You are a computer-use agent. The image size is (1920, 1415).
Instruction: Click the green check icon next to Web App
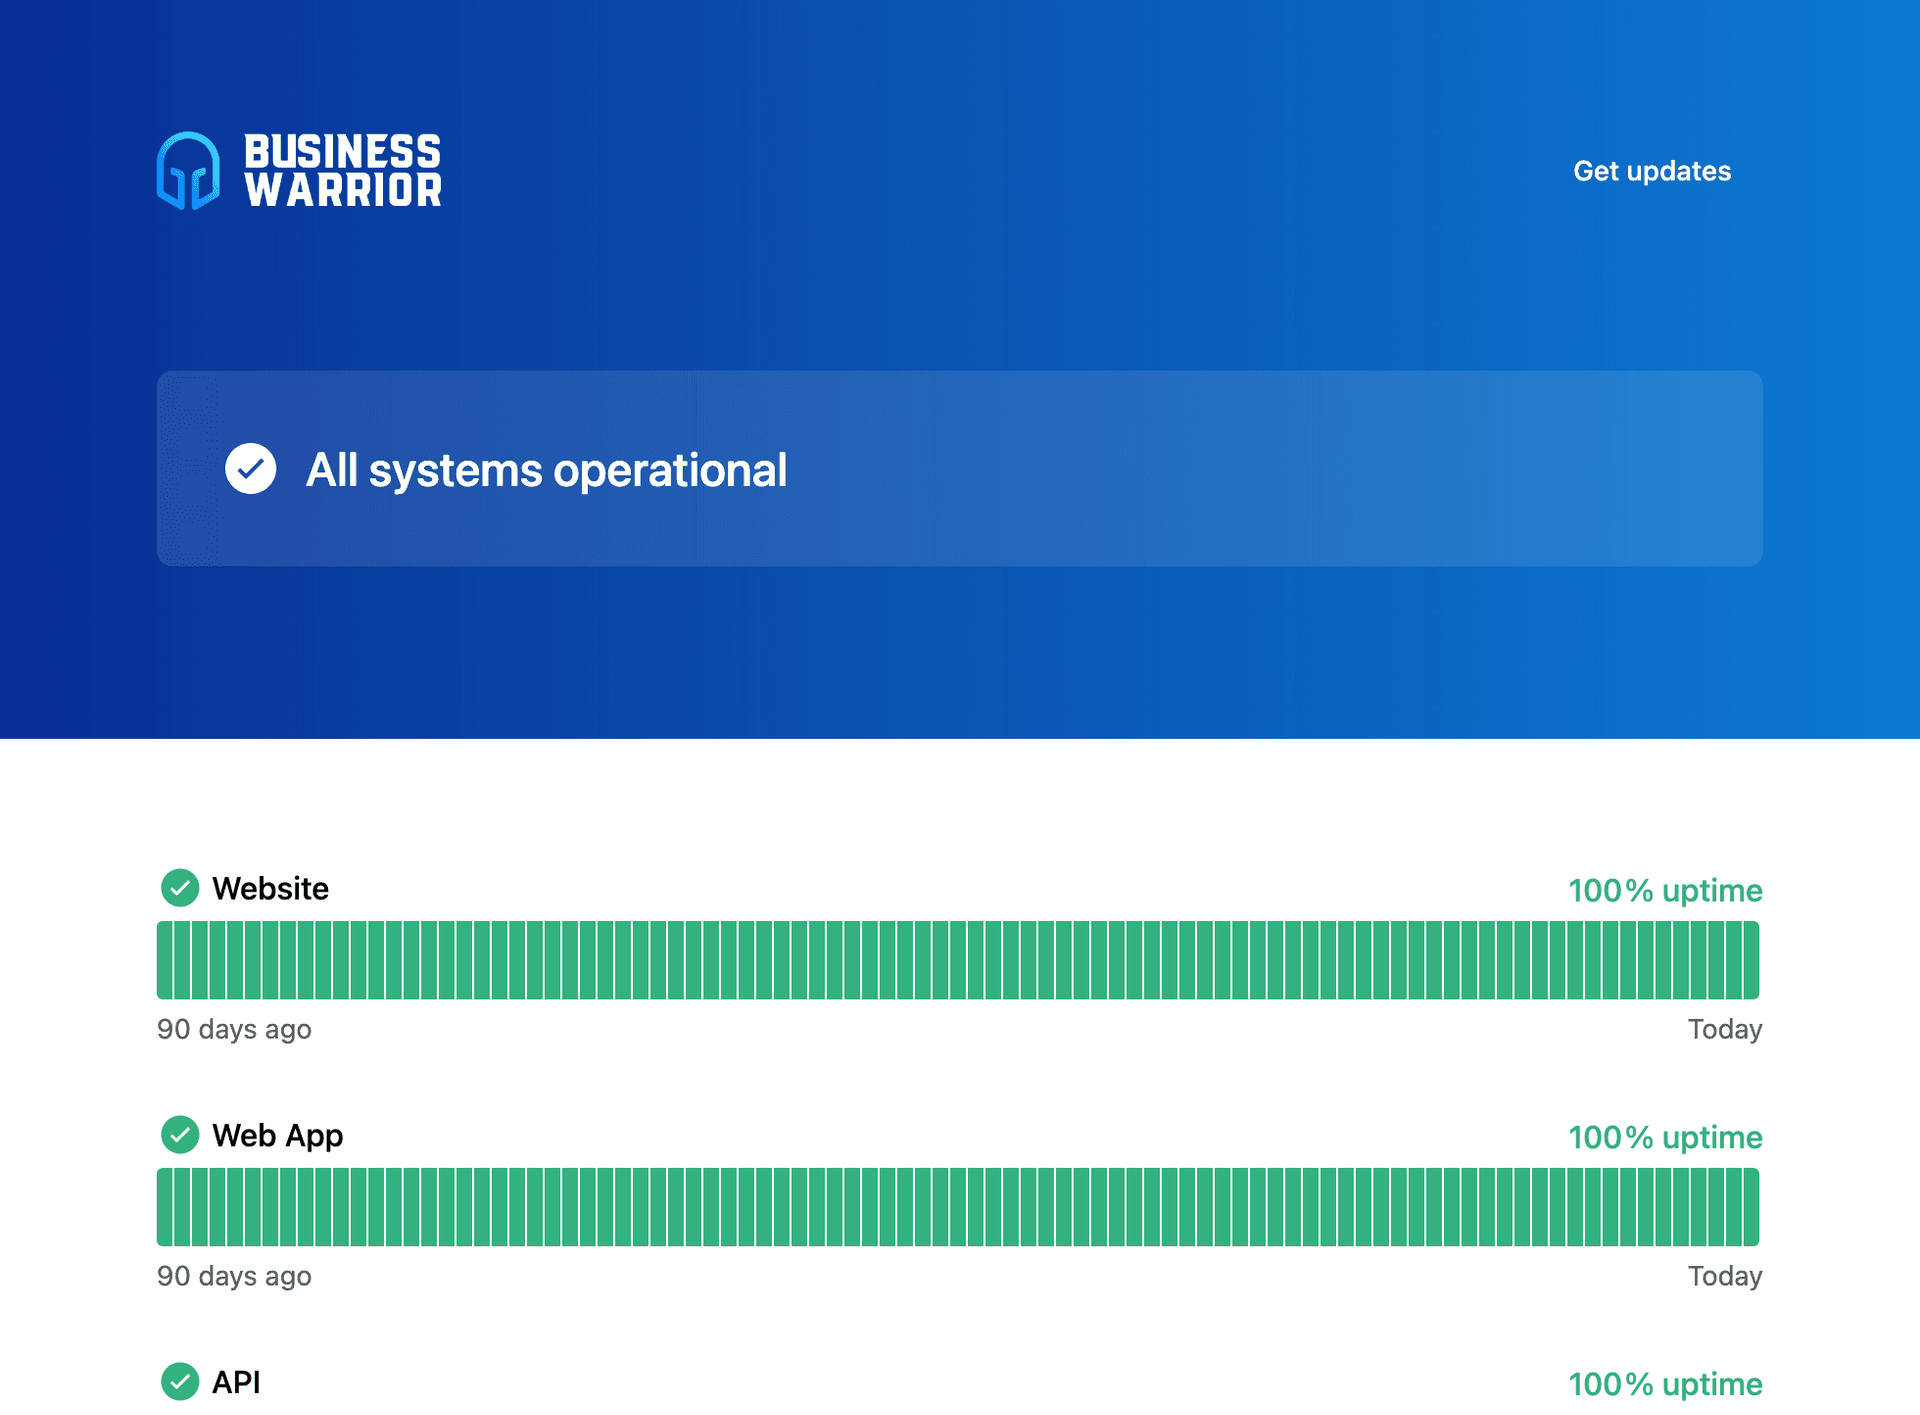point(180,1135)
